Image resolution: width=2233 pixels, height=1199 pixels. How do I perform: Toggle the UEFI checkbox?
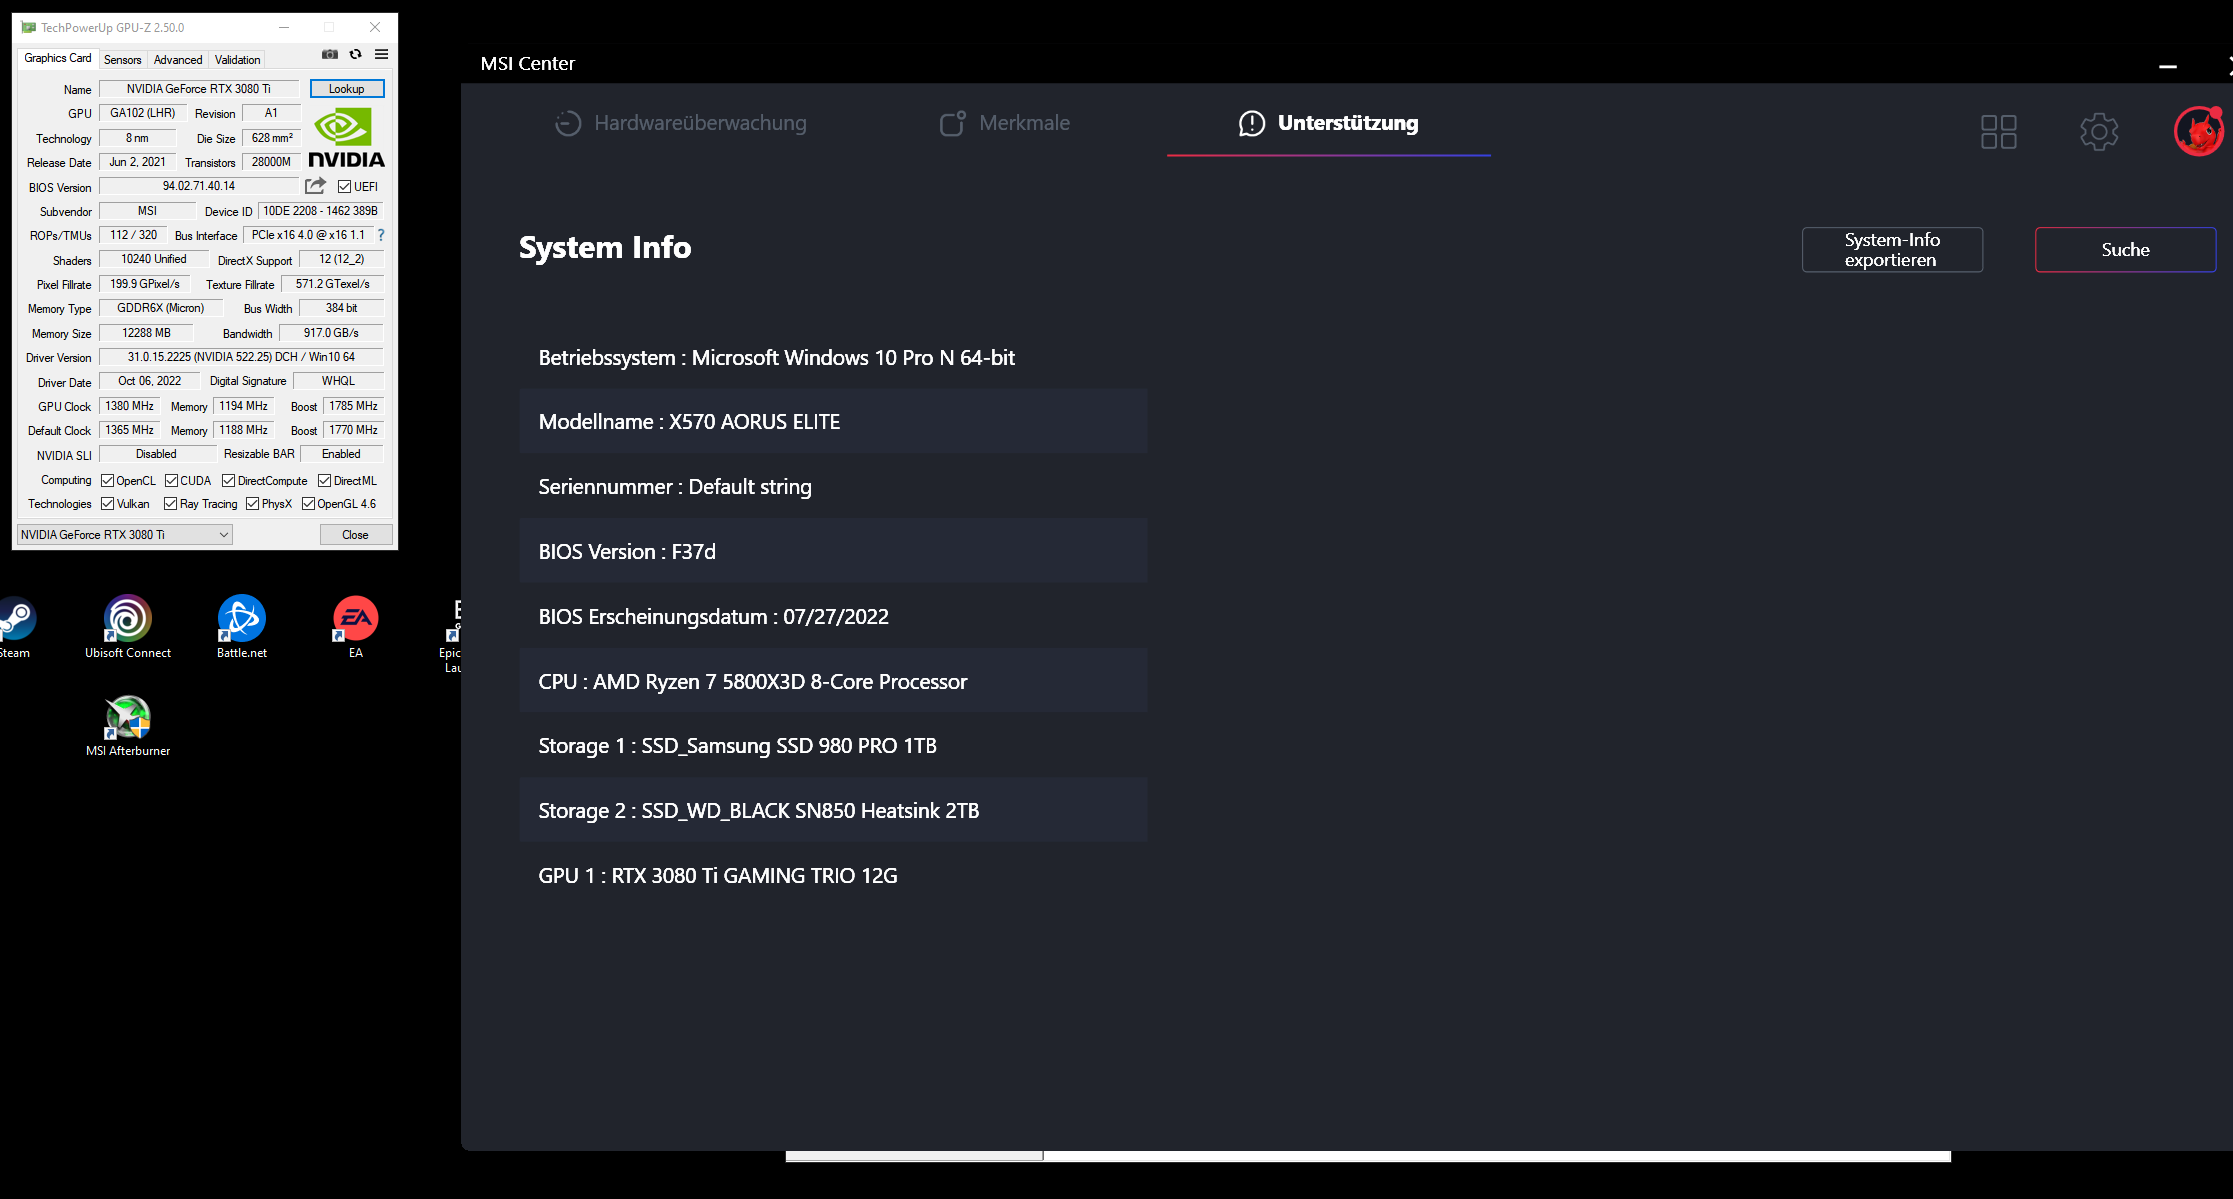click(345, 187)
